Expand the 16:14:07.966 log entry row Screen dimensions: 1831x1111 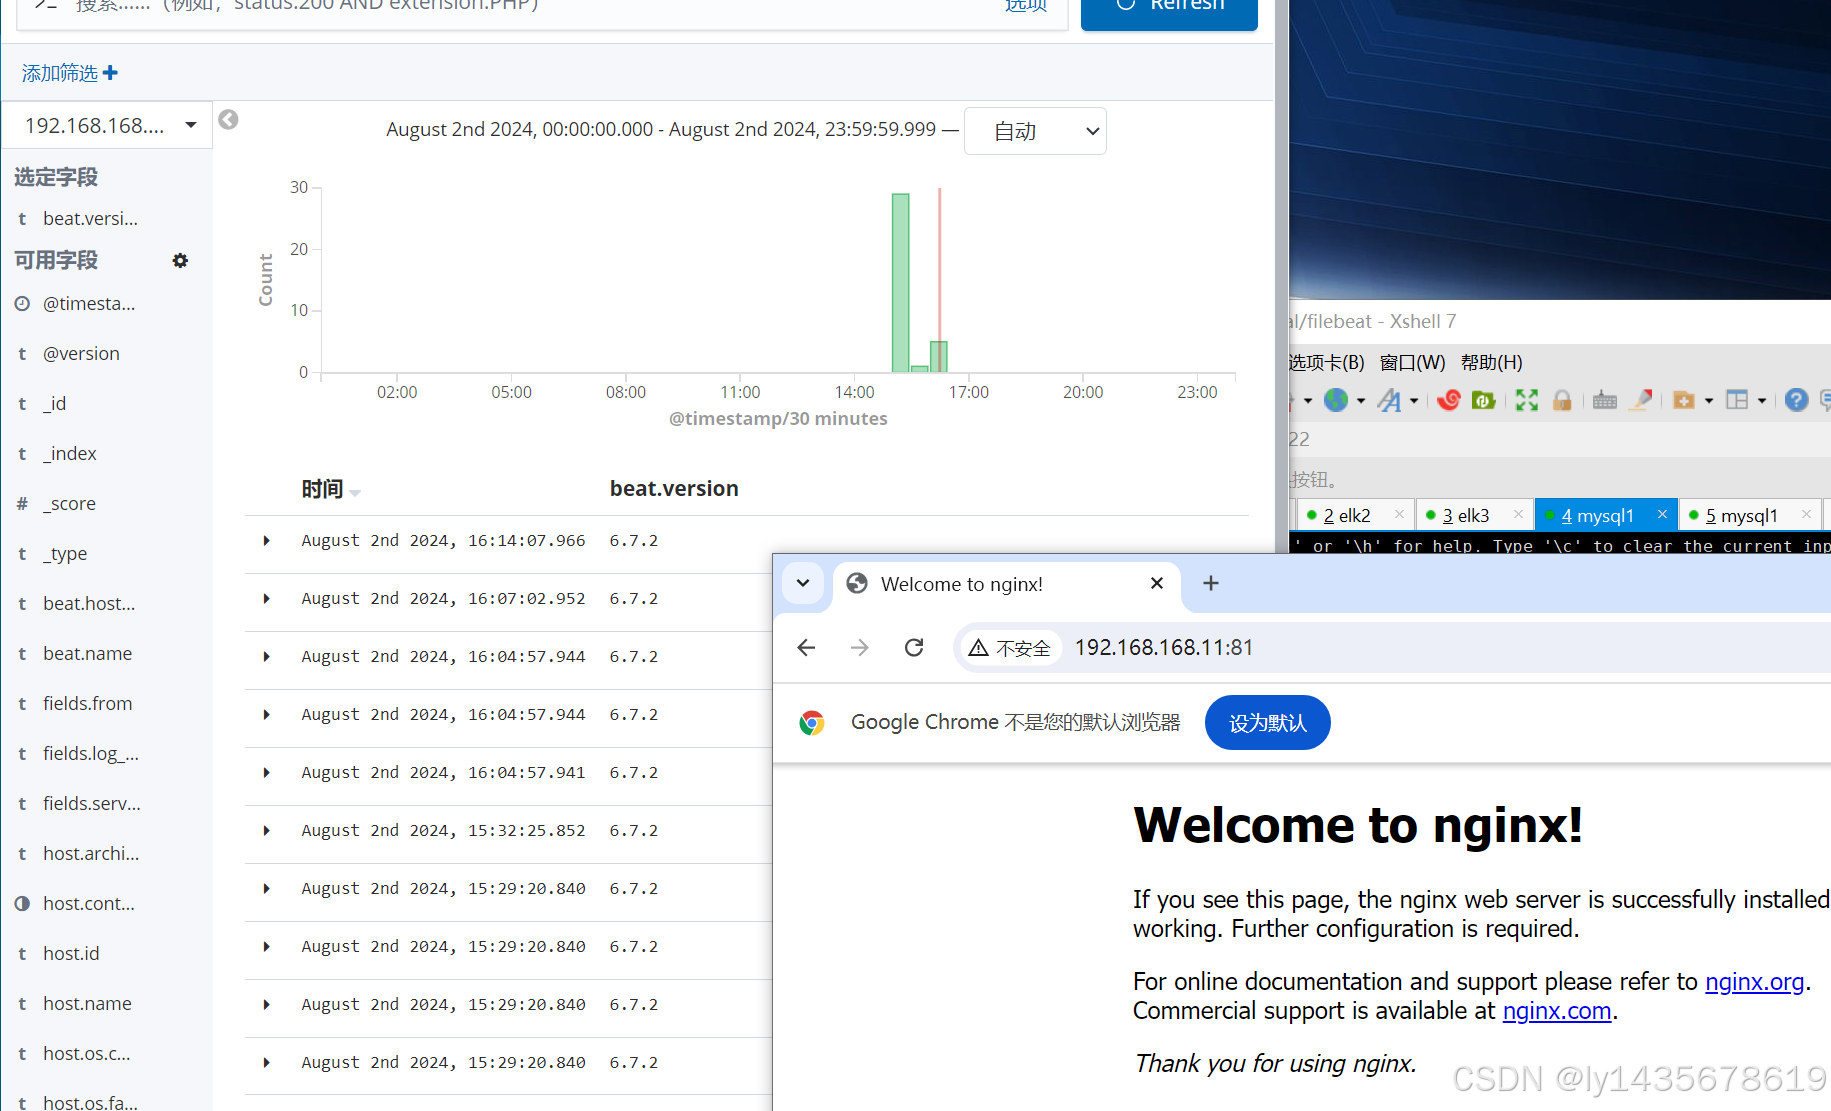pyautogui.click(x=266, y=541)
